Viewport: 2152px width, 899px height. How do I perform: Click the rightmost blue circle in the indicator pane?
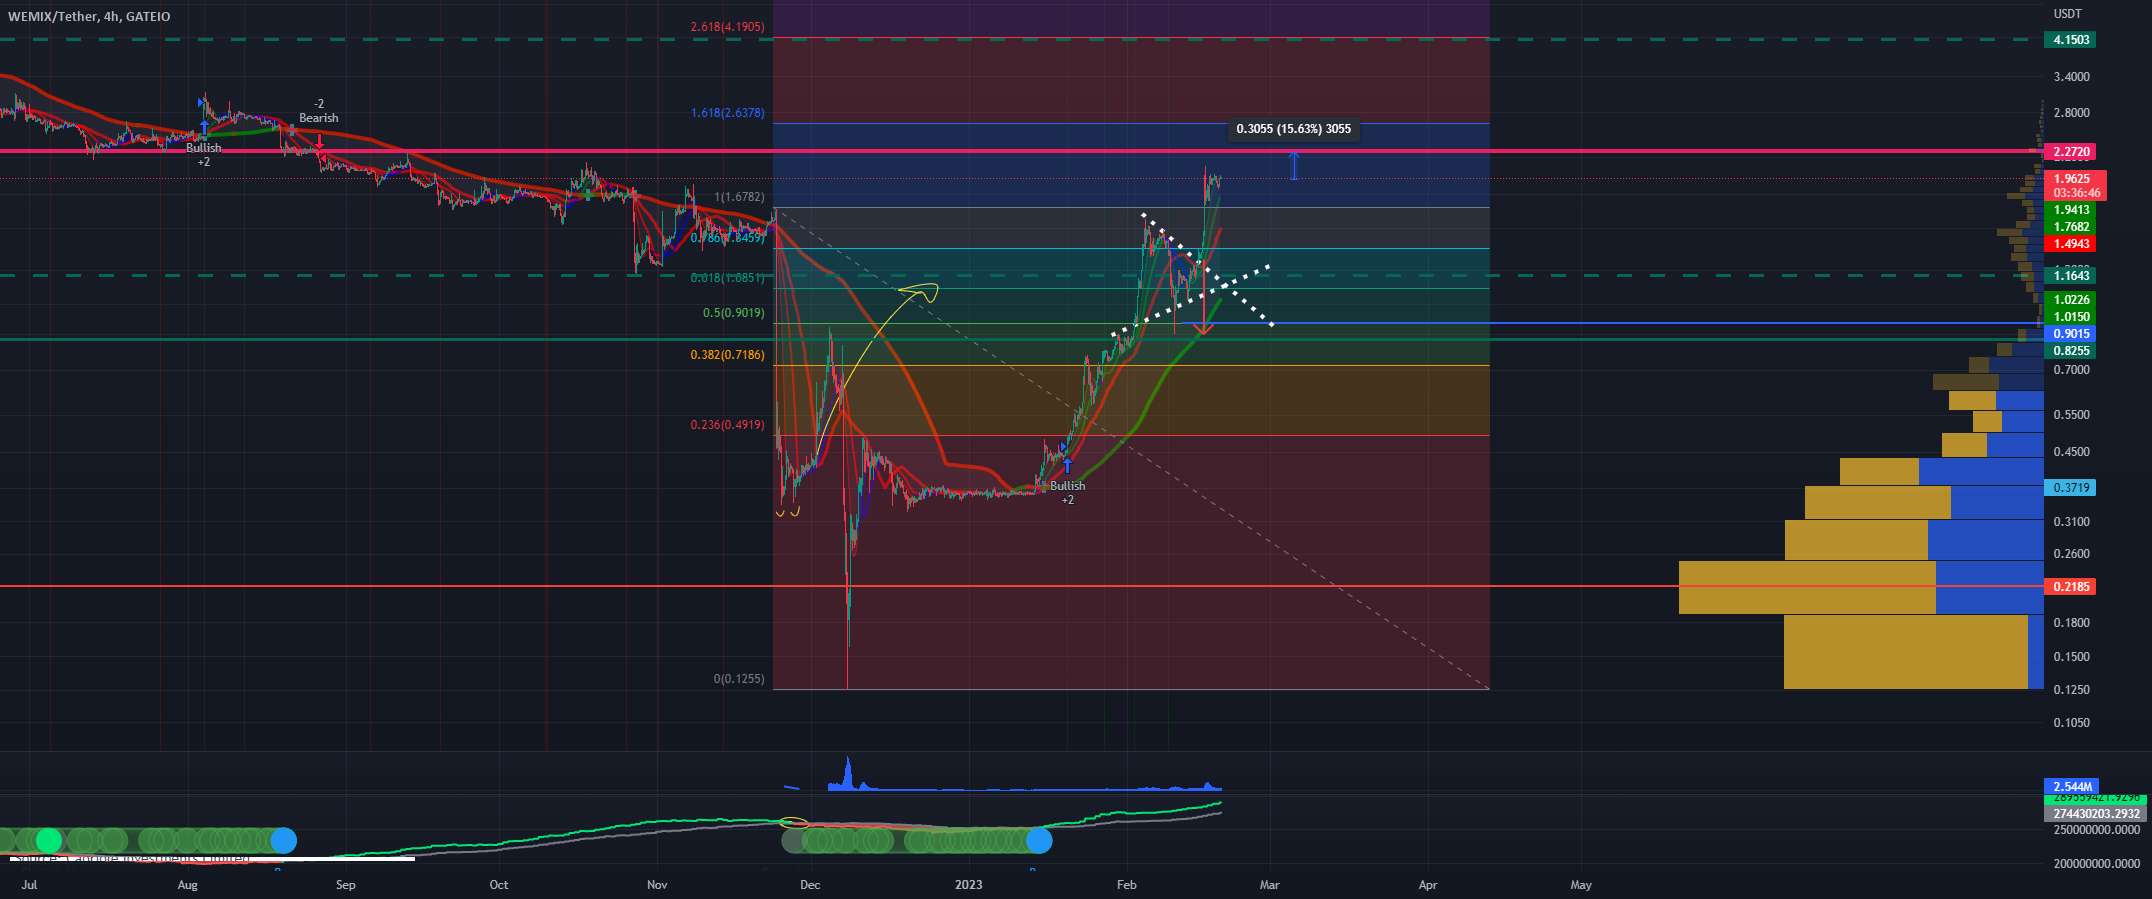click(1039, 841)
